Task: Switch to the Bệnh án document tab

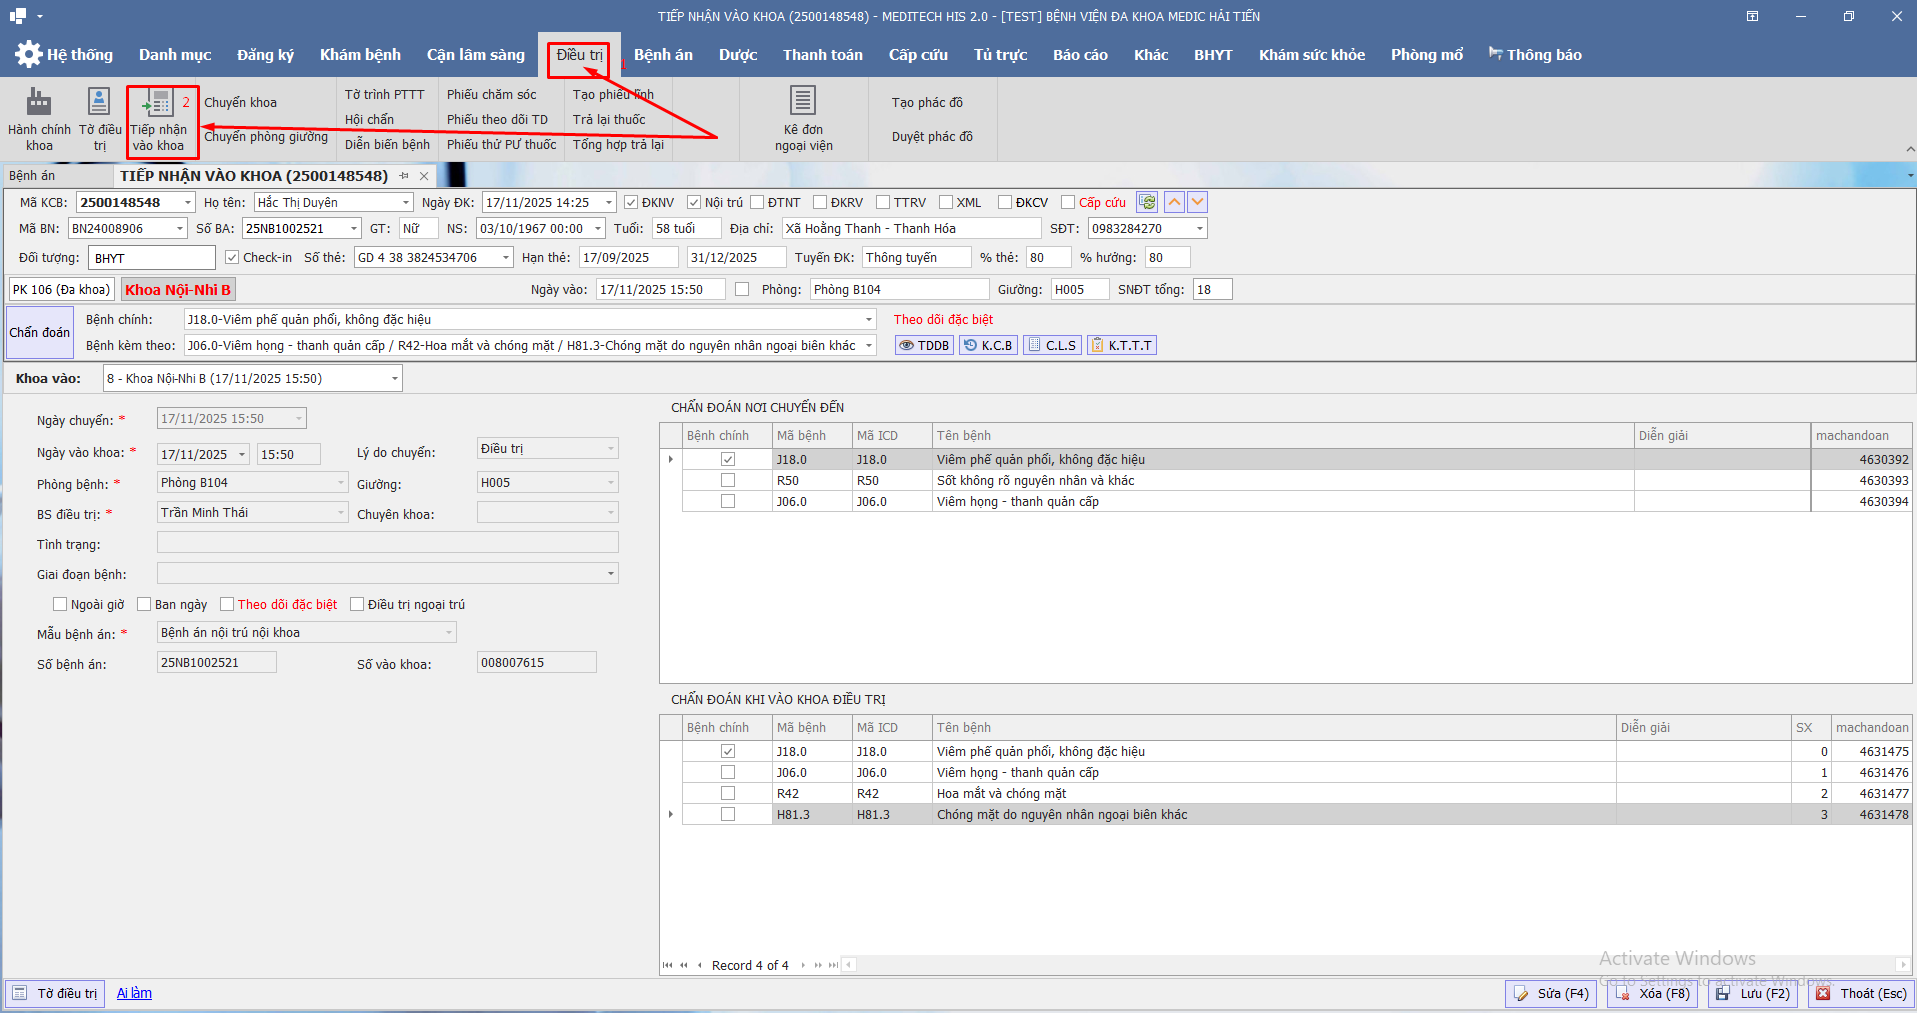Action: (32, 176)
